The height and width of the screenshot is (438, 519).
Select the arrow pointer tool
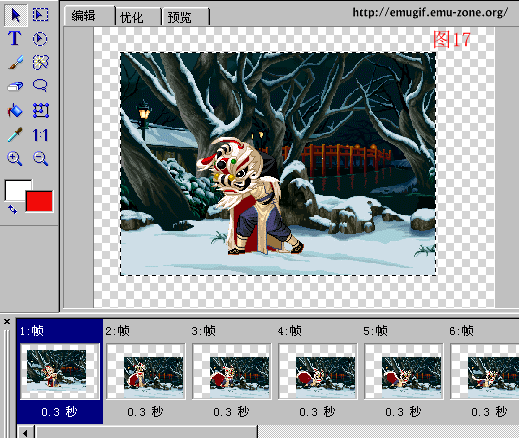click(x=15, y=15)
